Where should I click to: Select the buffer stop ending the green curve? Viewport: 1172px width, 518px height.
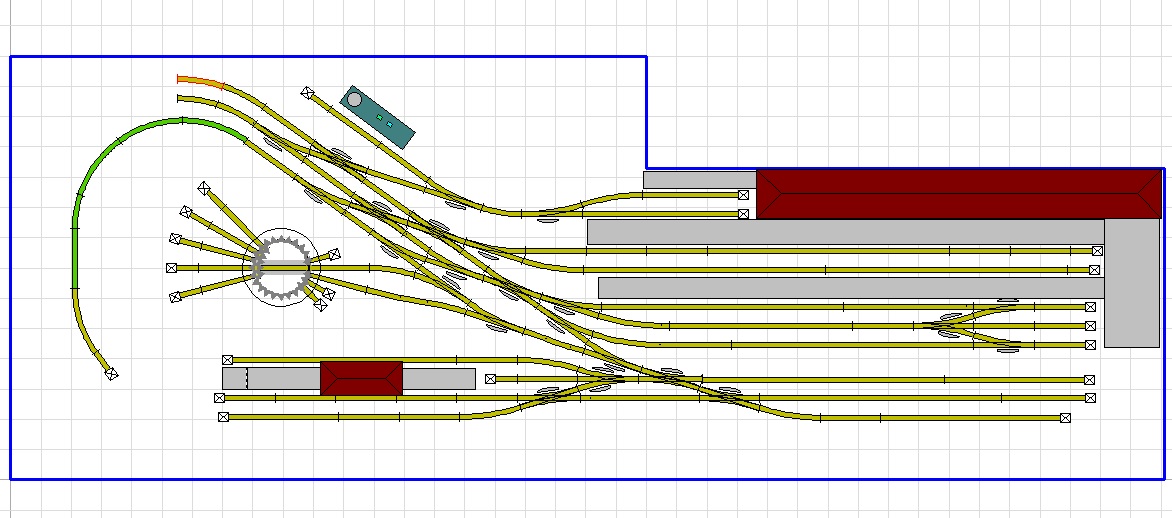tap(112, 374)
